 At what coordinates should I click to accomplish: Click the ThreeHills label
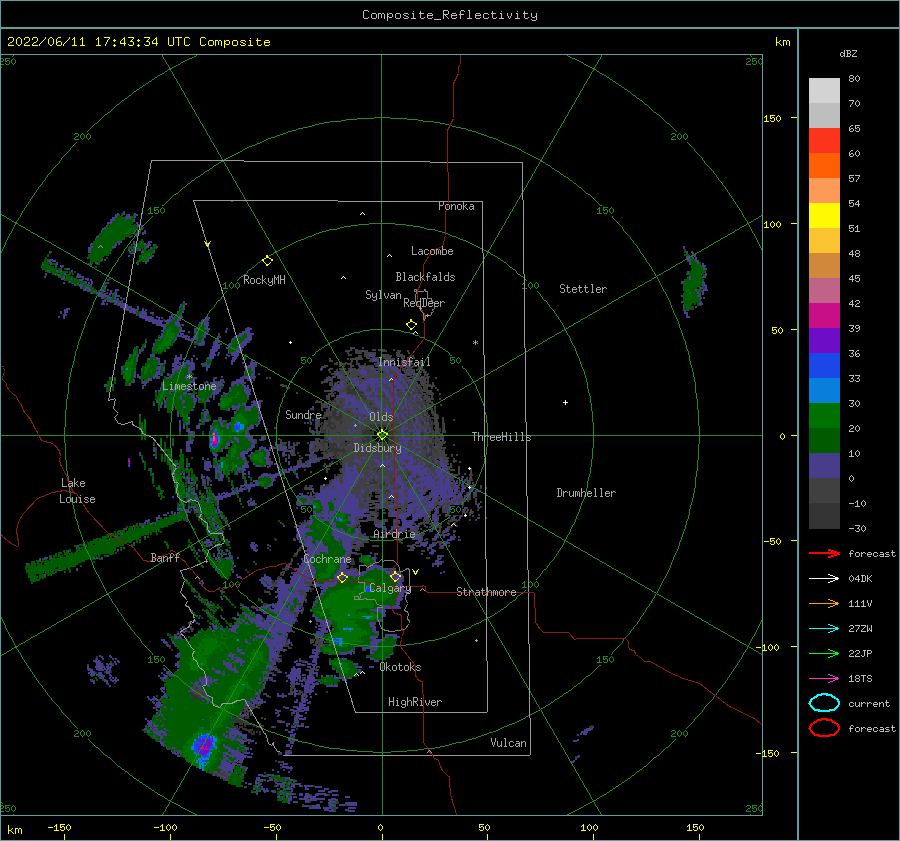pos(502,437)
